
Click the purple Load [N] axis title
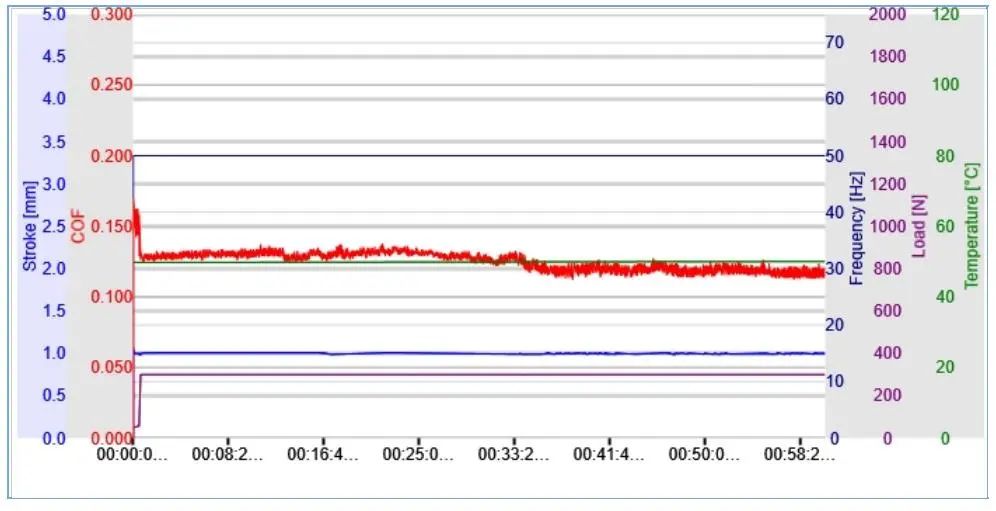point(919,226)
